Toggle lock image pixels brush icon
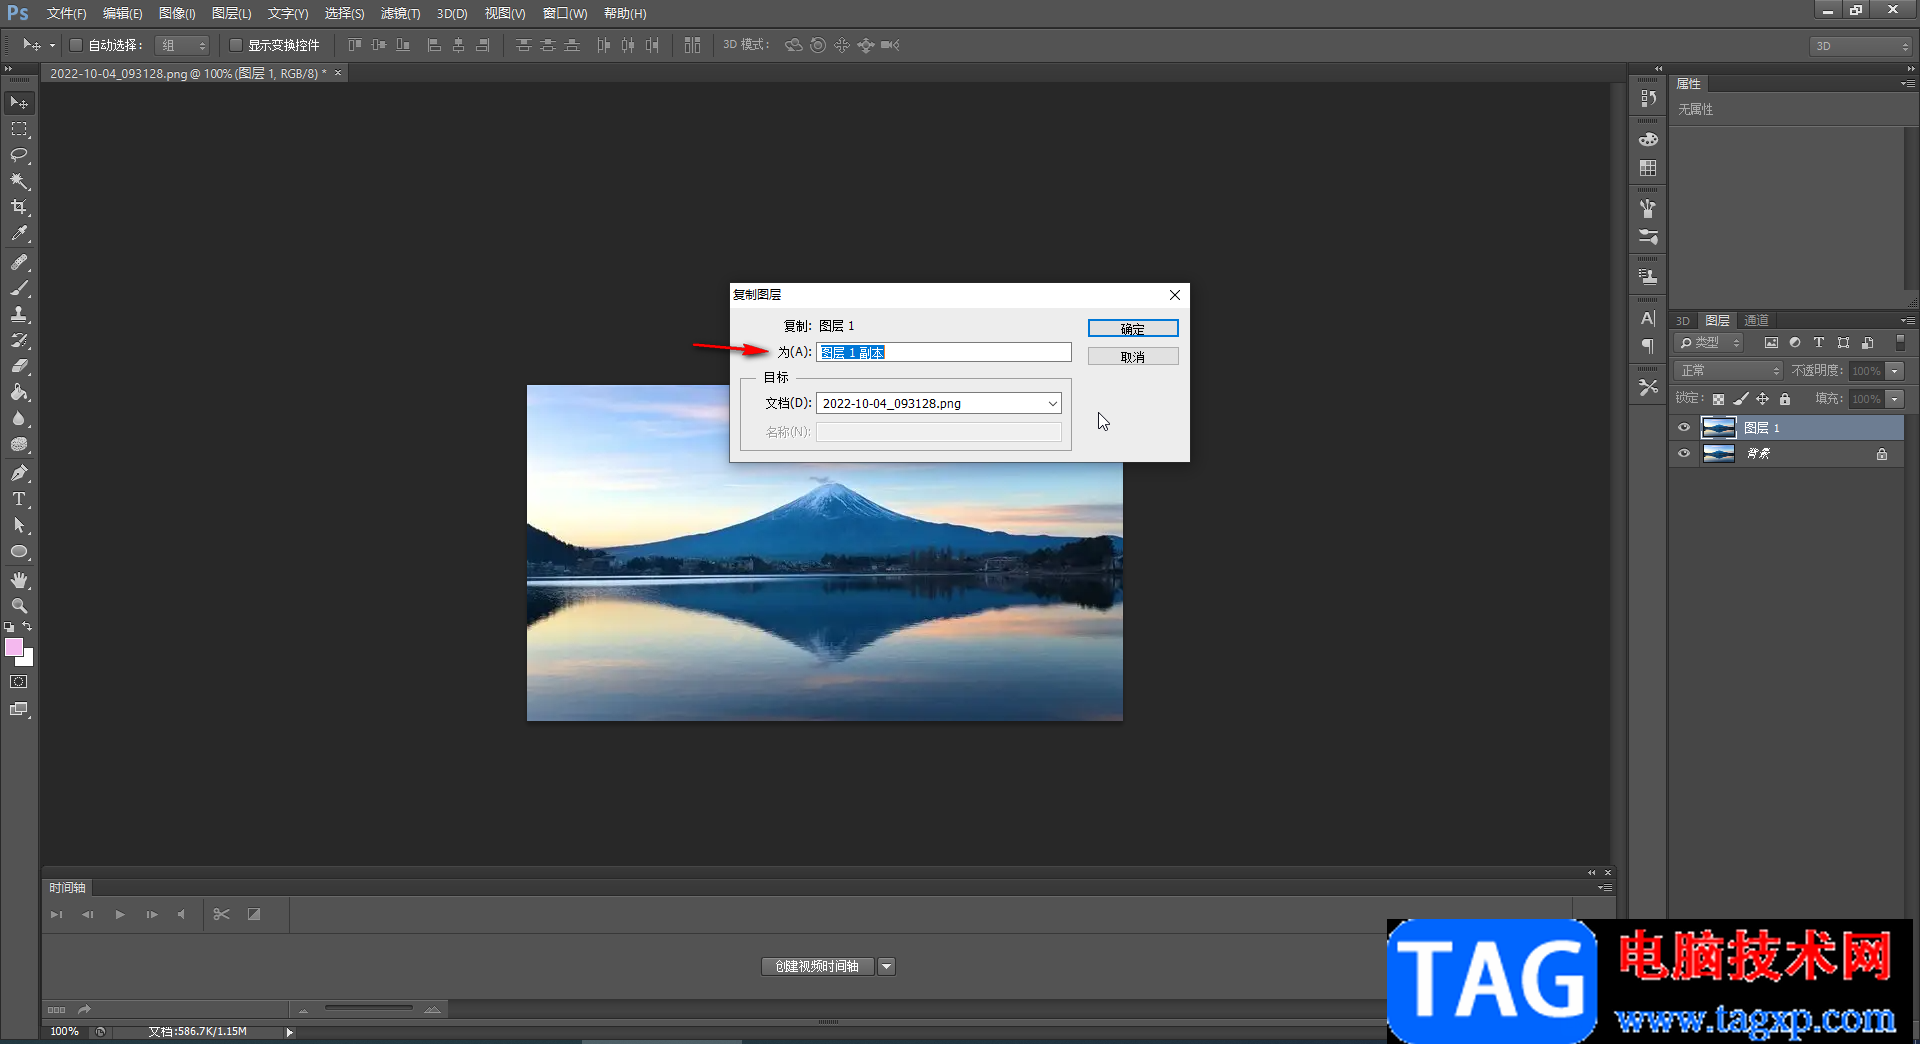This screenshot has width=1920, height=1044. tap(1741, 399)
